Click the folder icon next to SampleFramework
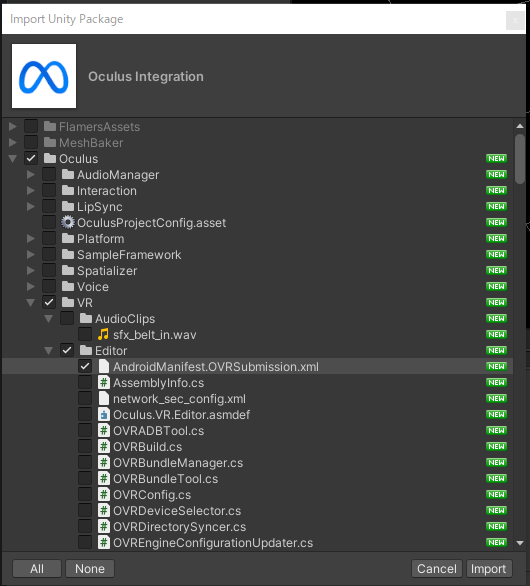530x586 pixels. [x=68, y=255]
